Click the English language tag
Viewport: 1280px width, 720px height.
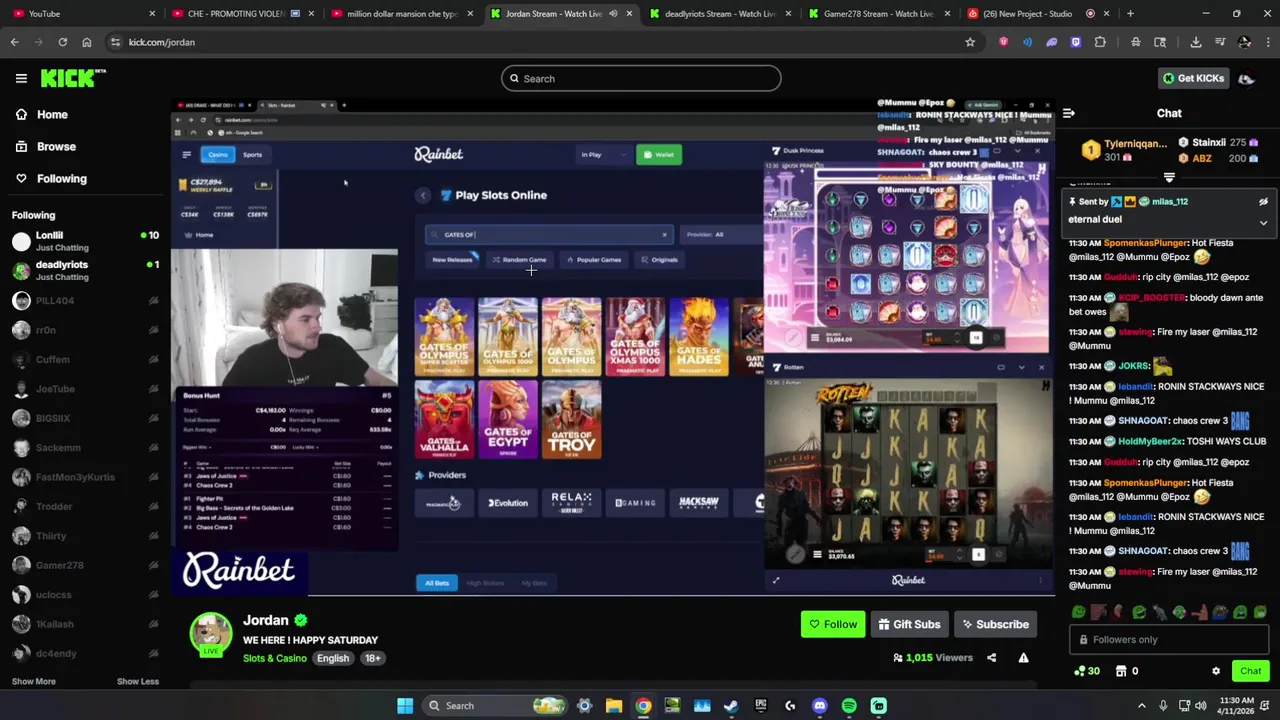pyautogui.click(x=333, y=658)
